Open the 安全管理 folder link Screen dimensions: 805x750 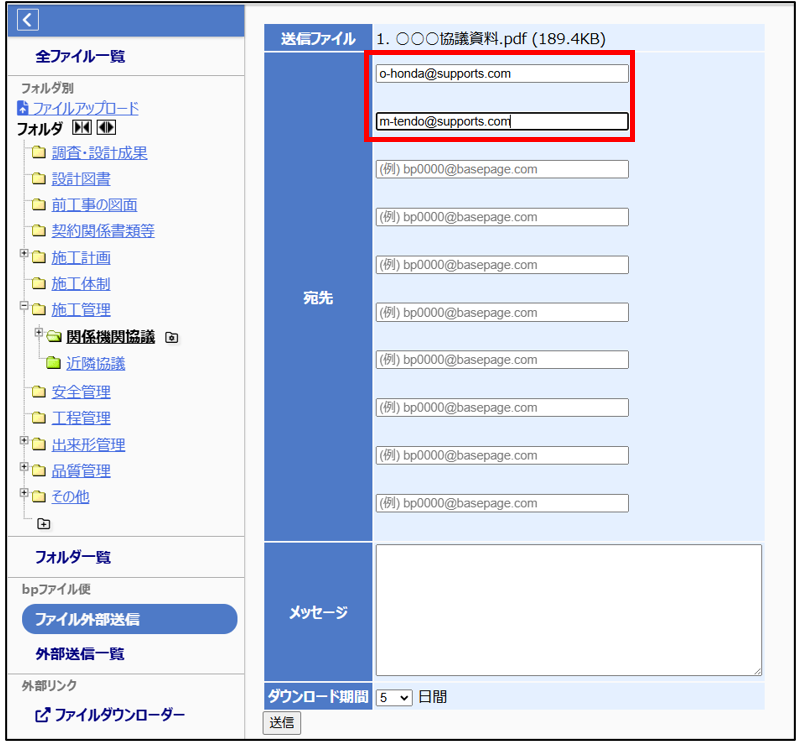click(x=81, y=392)
